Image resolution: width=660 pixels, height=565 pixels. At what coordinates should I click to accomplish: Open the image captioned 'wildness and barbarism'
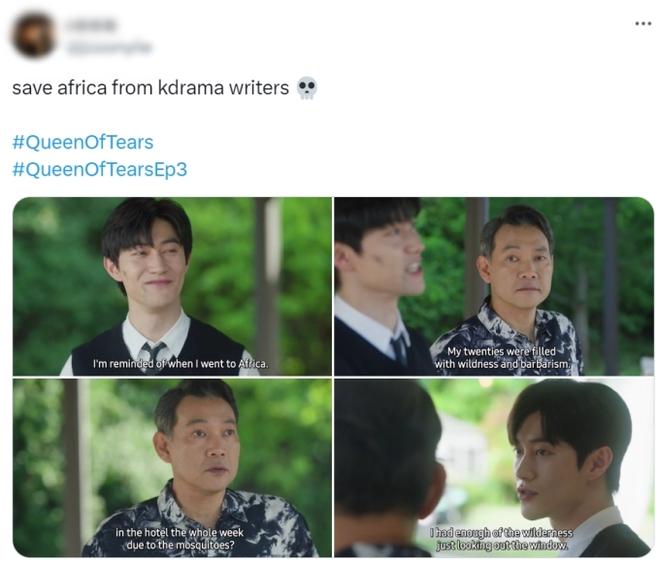(494, 286)
